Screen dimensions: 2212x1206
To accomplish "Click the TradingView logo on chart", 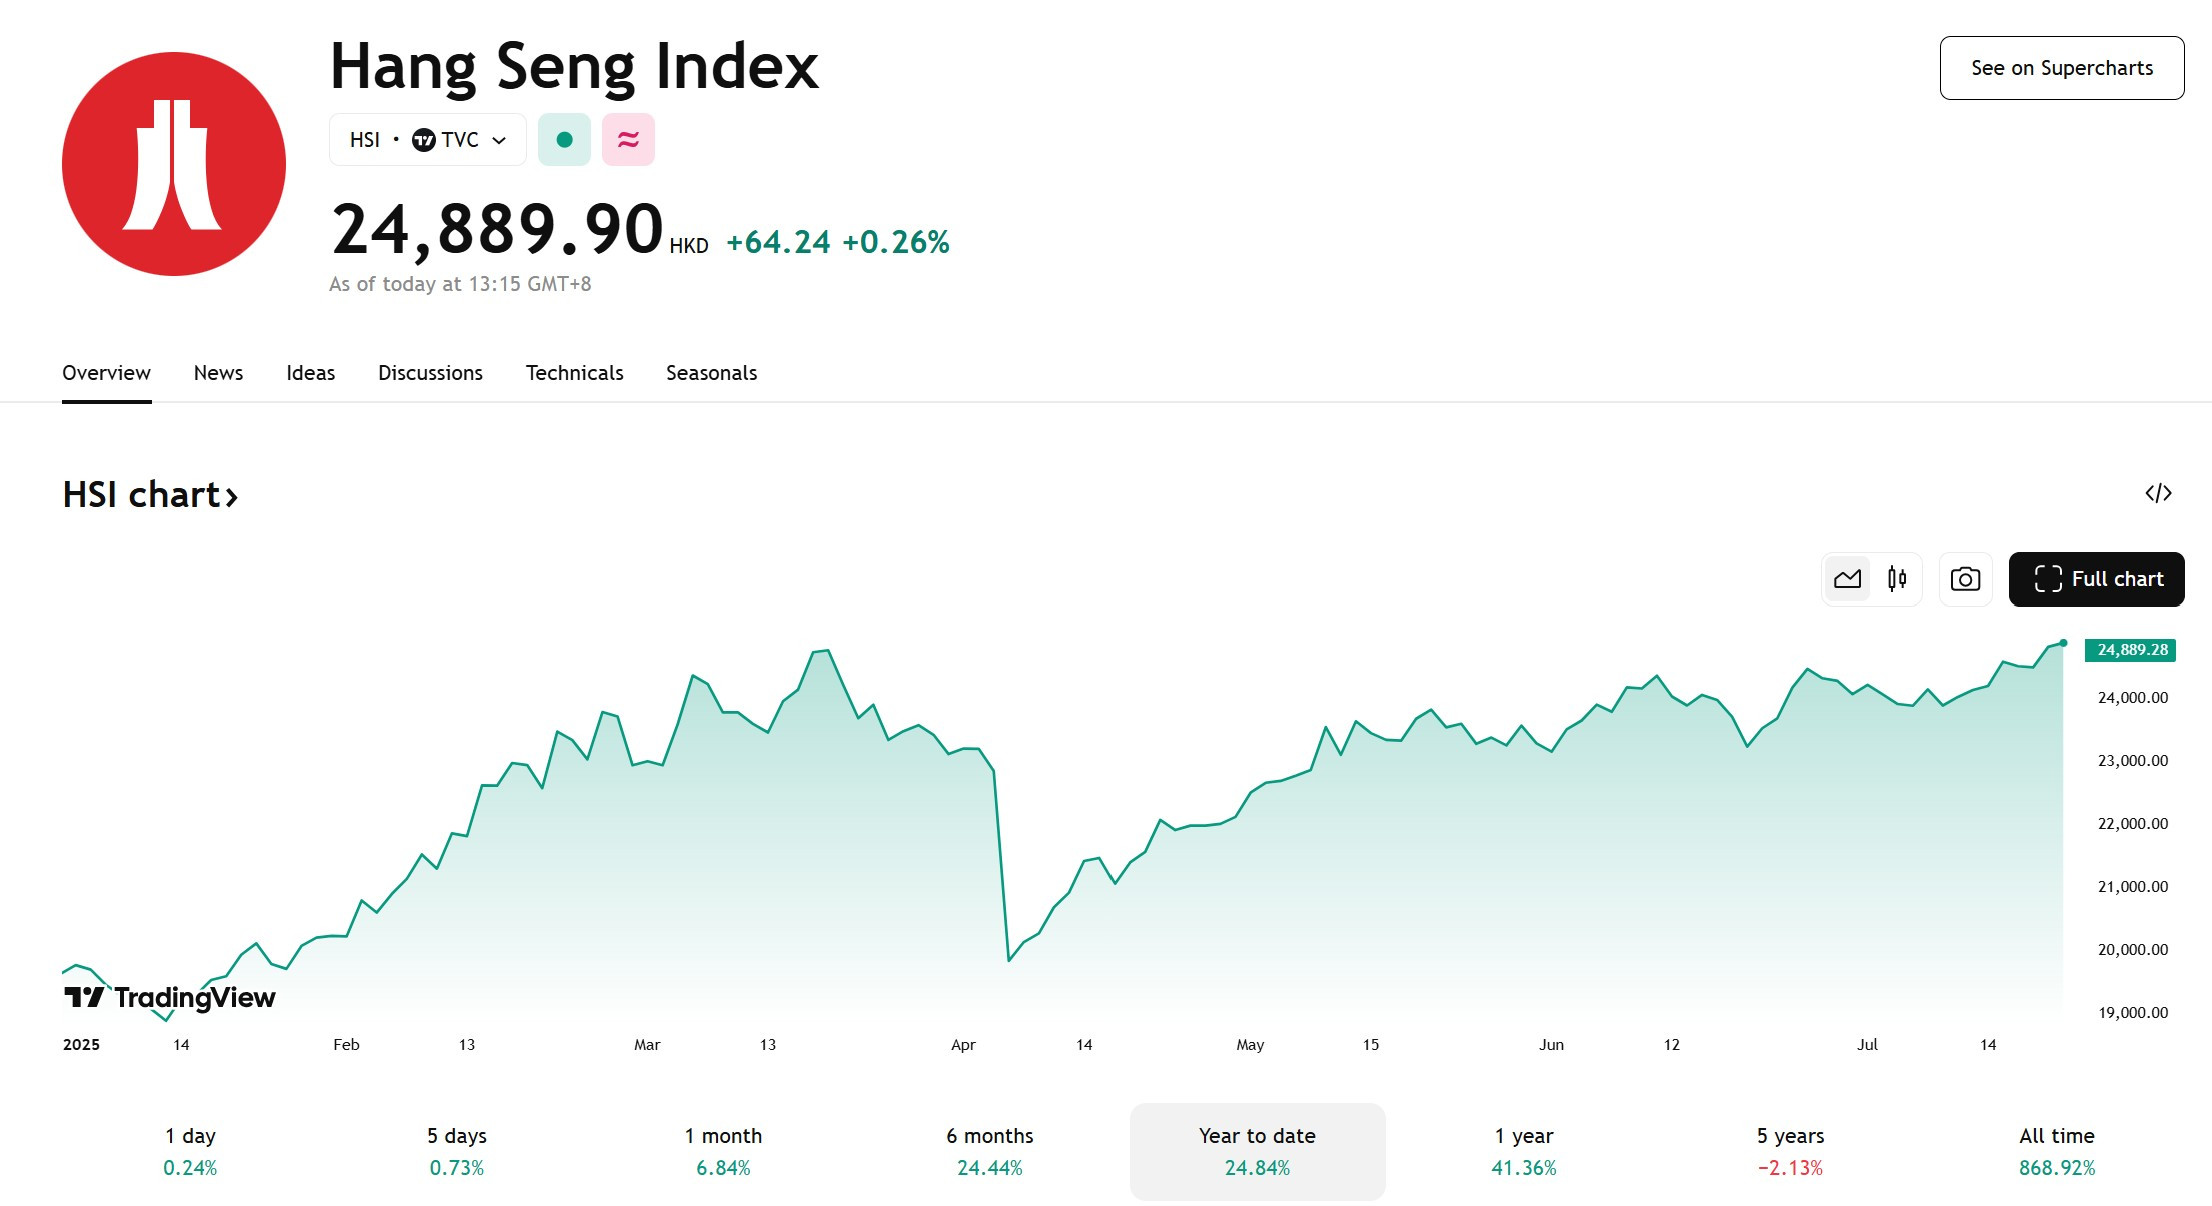I will point(170,997).
